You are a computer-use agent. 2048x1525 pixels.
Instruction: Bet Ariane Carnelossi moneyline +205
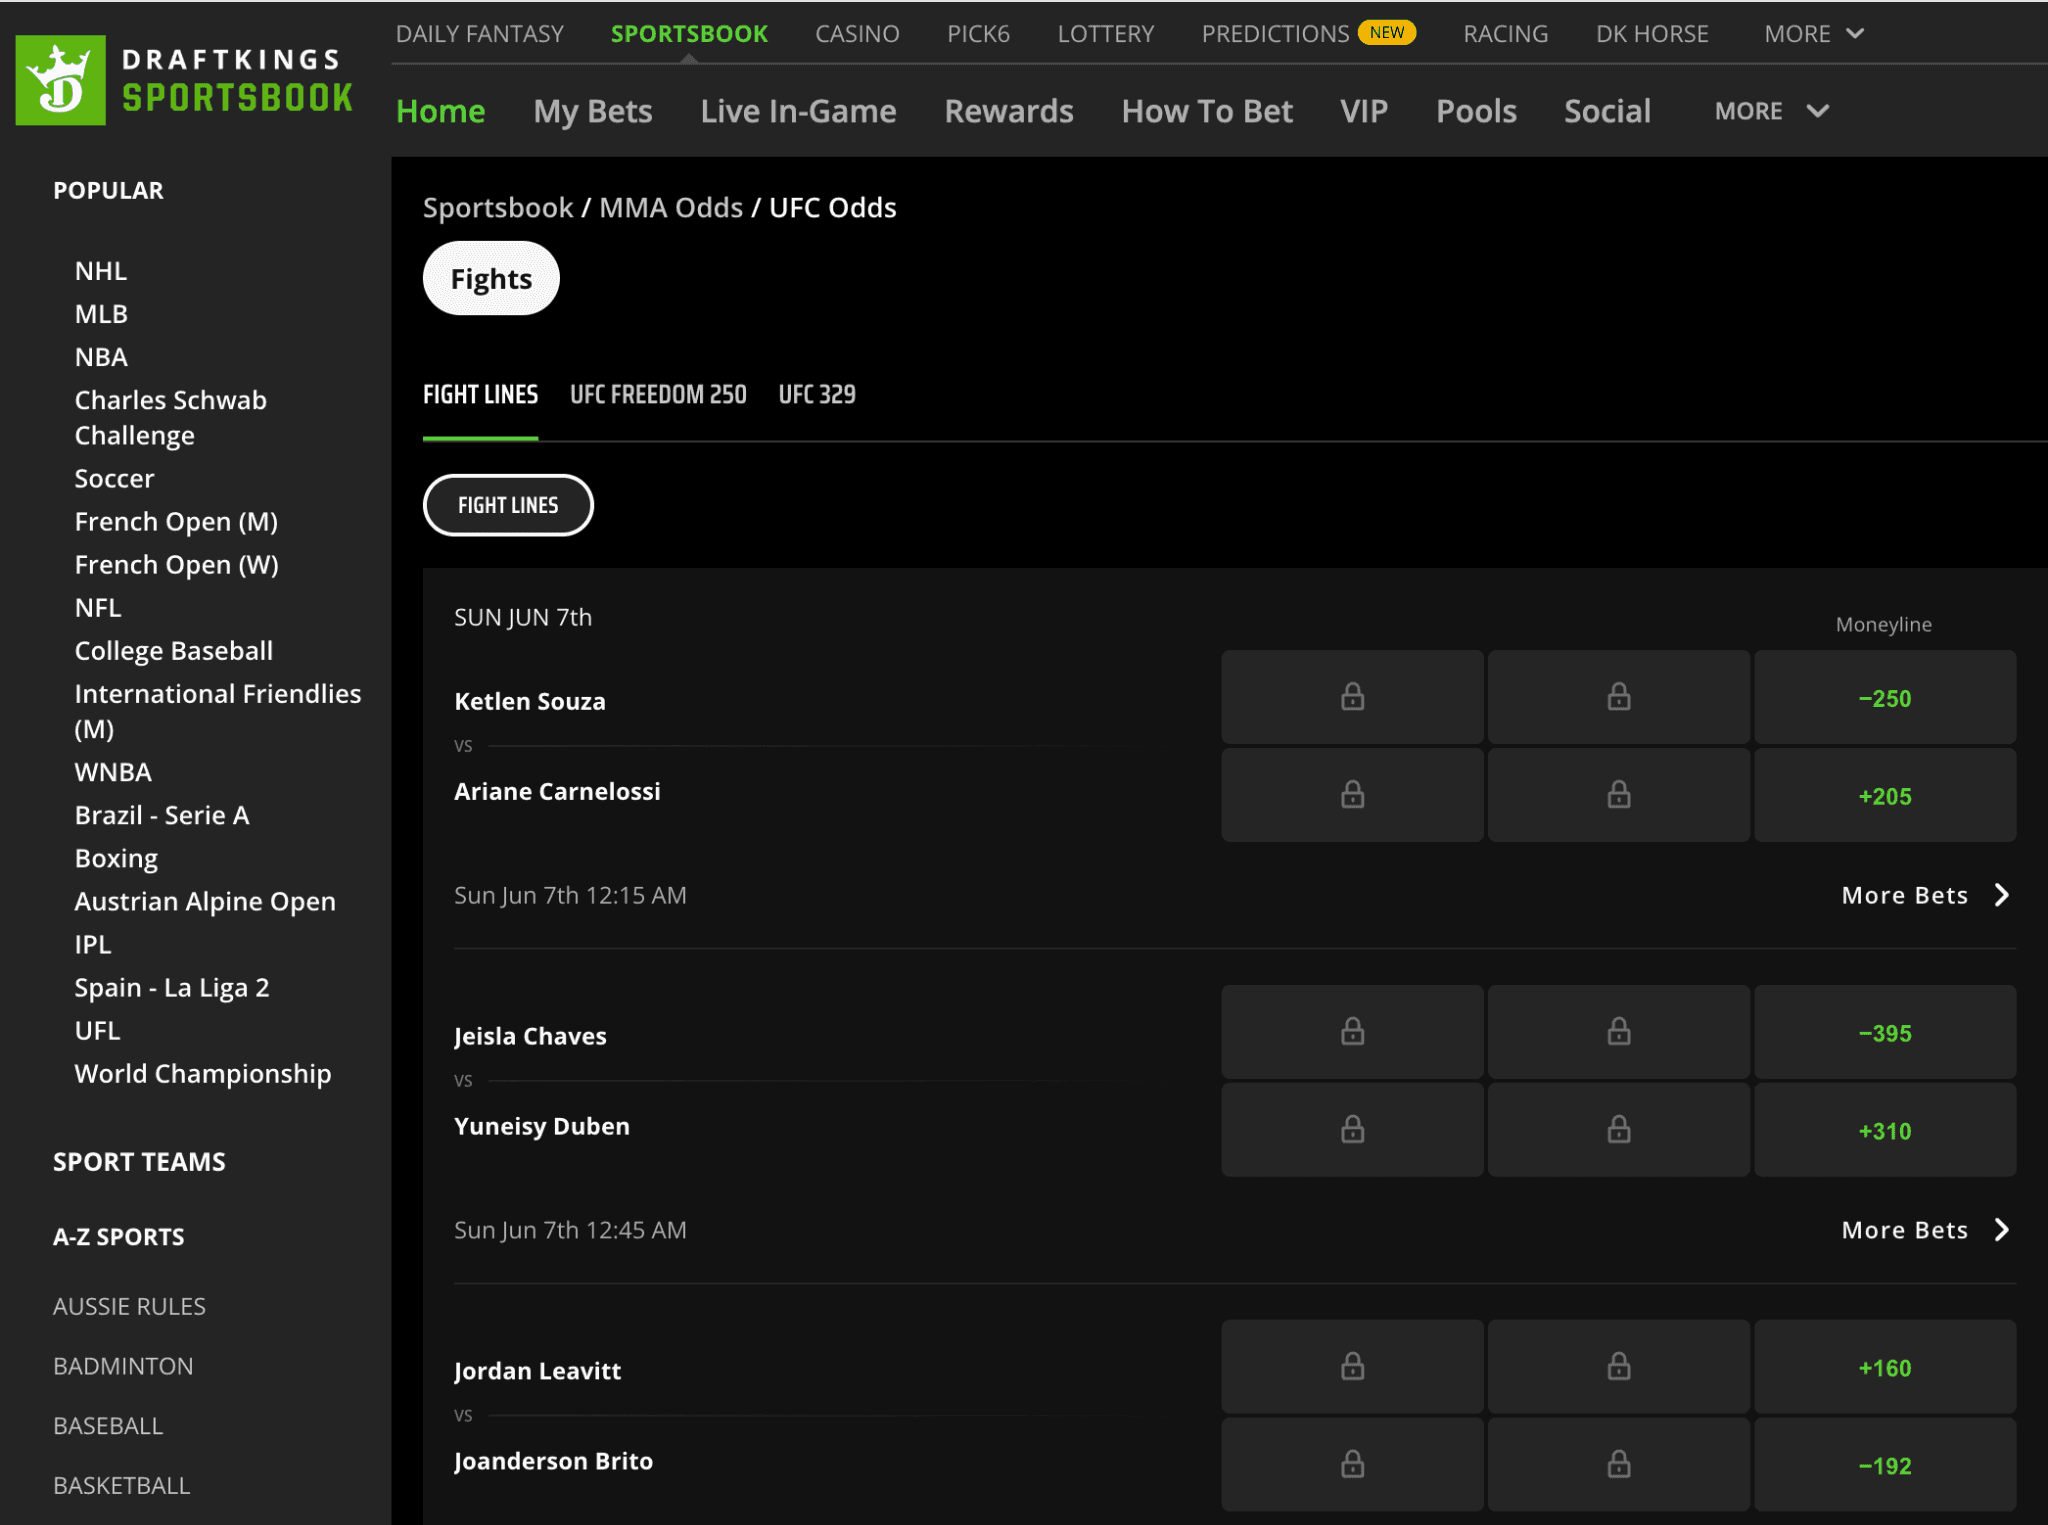click(x=1885, y=795)
